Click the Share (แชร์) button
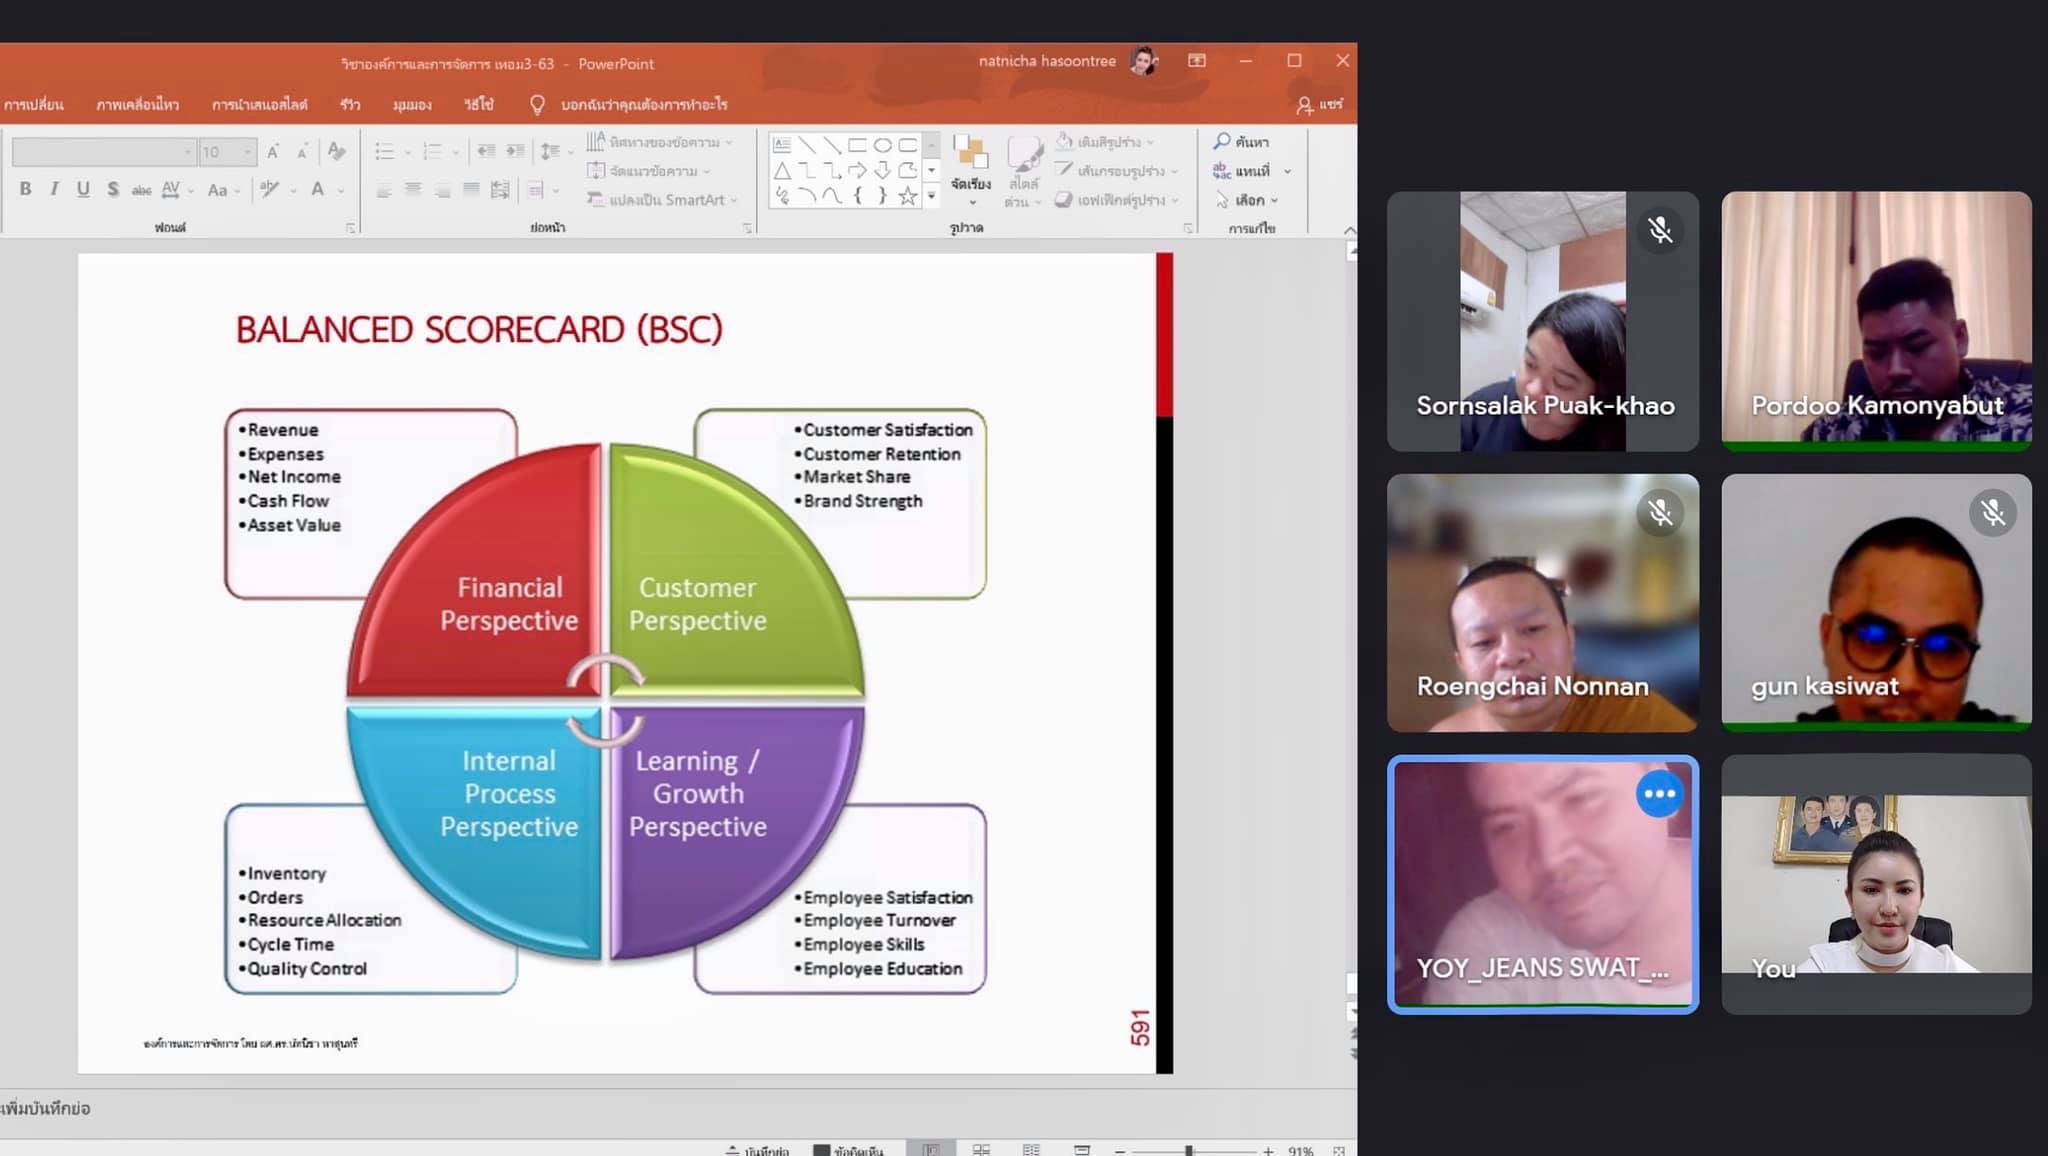This screenshot has height=1156, width=2048. point(1319,104)
